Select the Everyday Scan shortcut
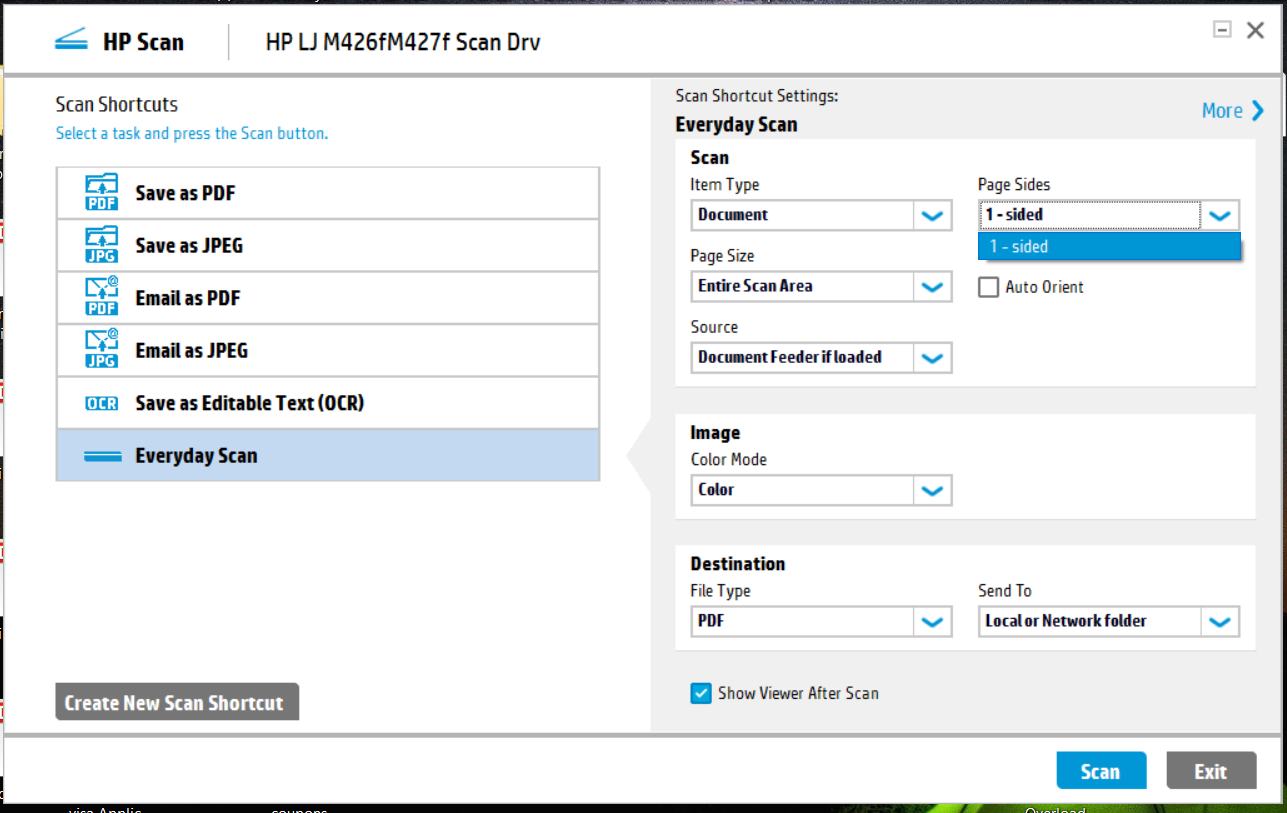This screenshot has height=813, width=1287. pyautogui.click(x=328, y=455)
